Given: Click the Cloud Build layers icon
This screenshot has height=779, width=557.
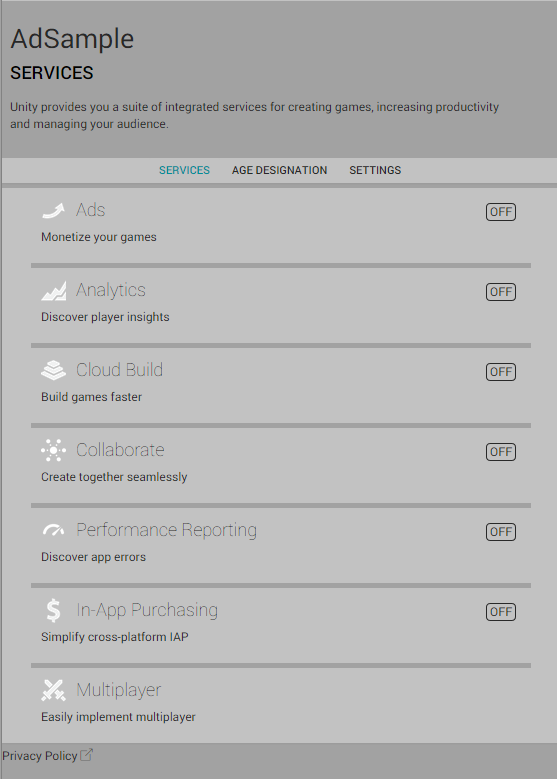Looking at the screenshot, I should [53, 370].
